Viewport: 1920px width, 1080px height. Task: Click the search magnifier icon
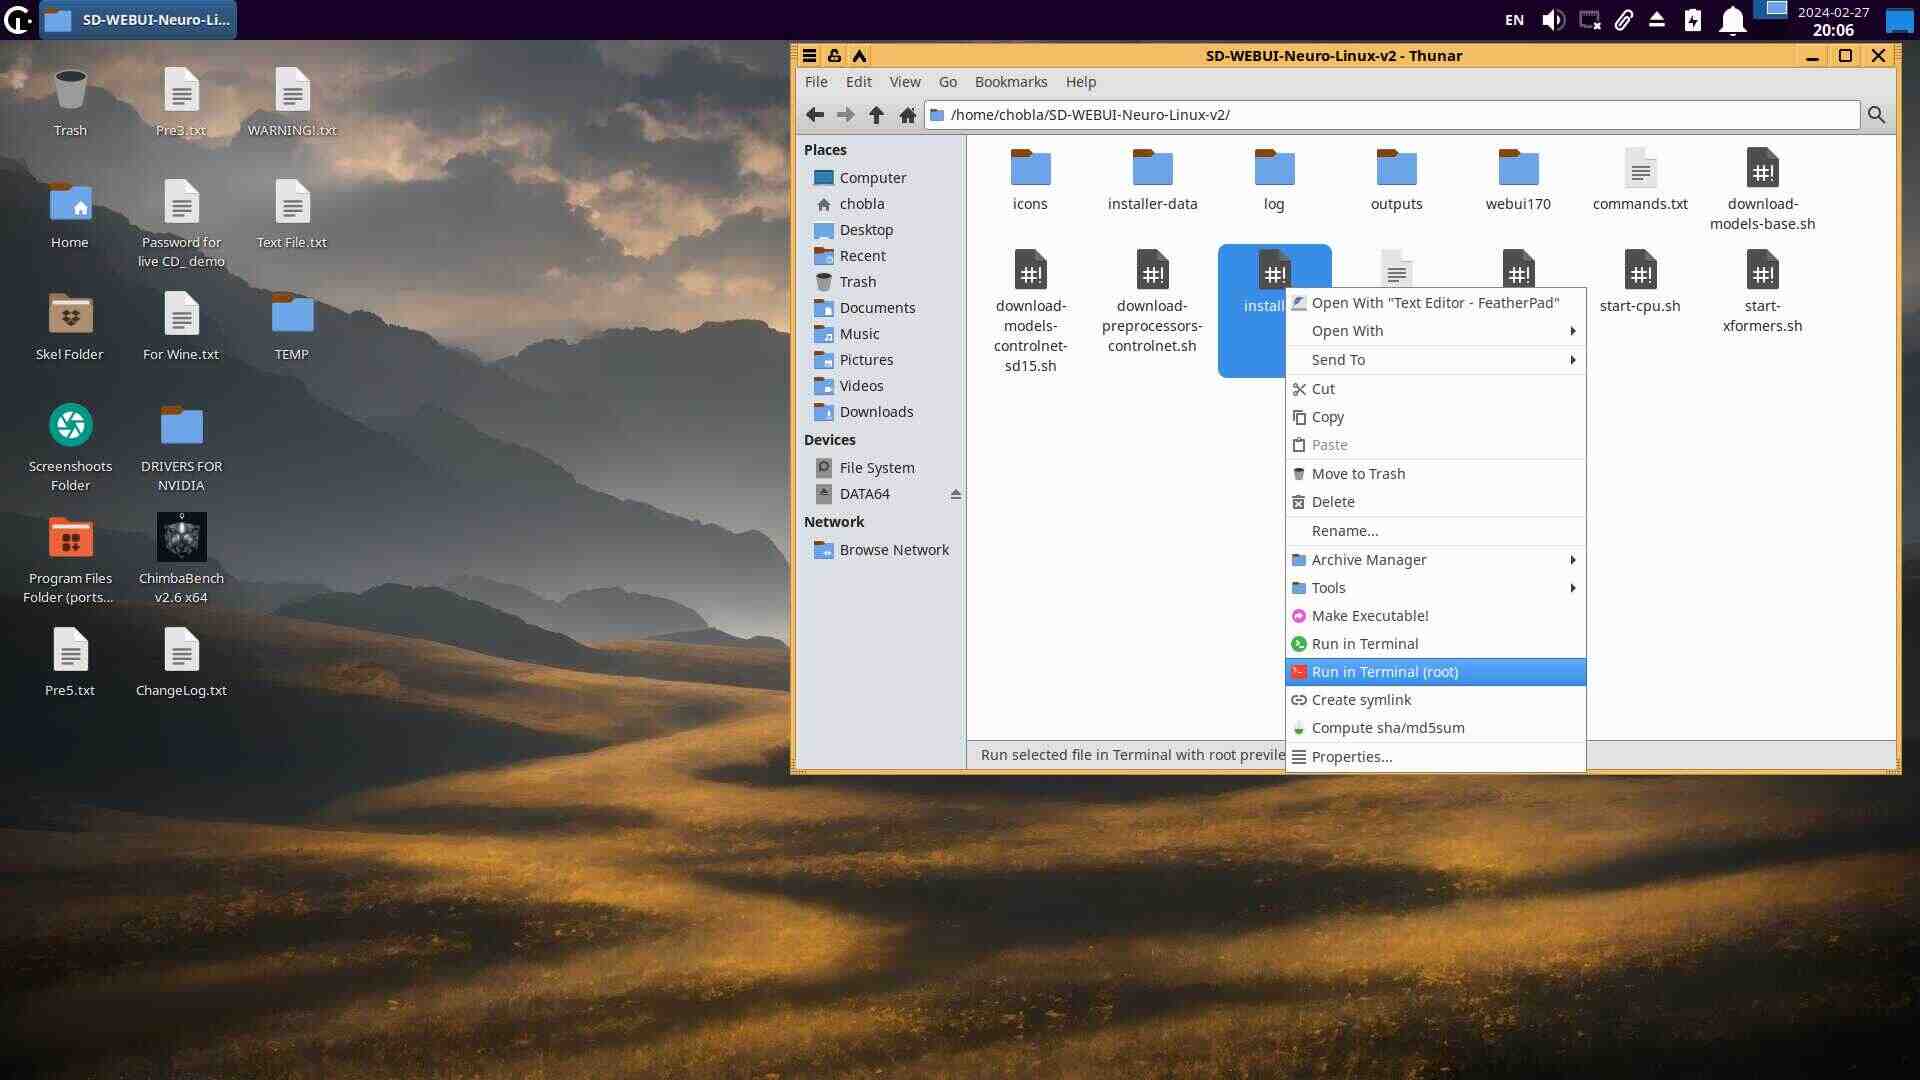click(x=1876, y=115)
